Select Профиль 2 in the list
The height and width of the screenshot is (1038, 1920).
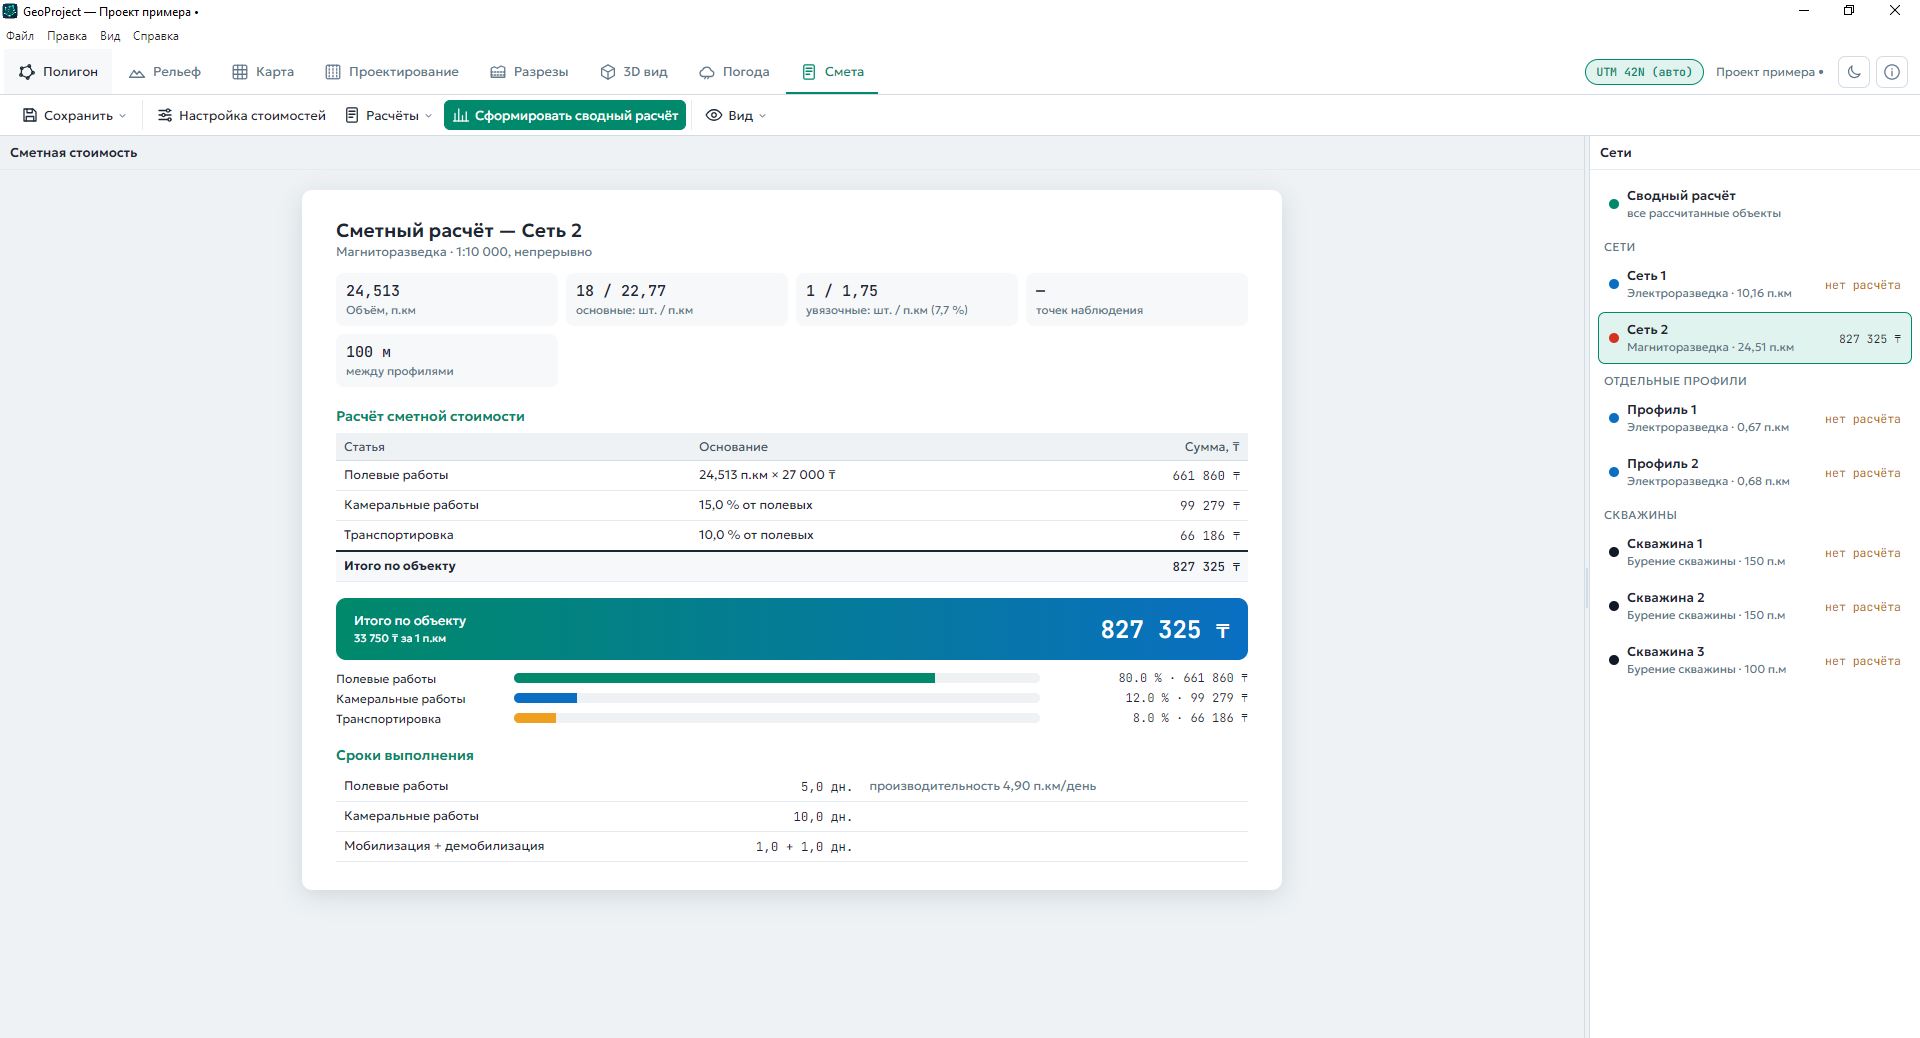(1755, 472)
